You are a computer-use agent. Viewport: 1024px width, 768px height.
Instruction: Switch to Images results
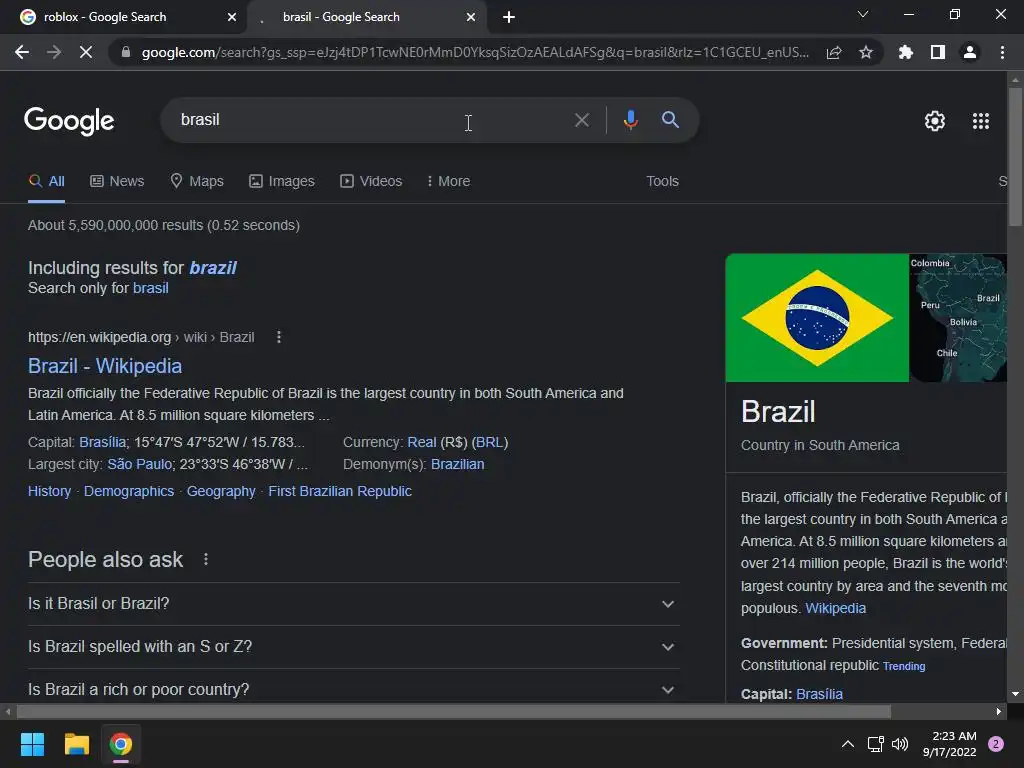tap(281, 182)
